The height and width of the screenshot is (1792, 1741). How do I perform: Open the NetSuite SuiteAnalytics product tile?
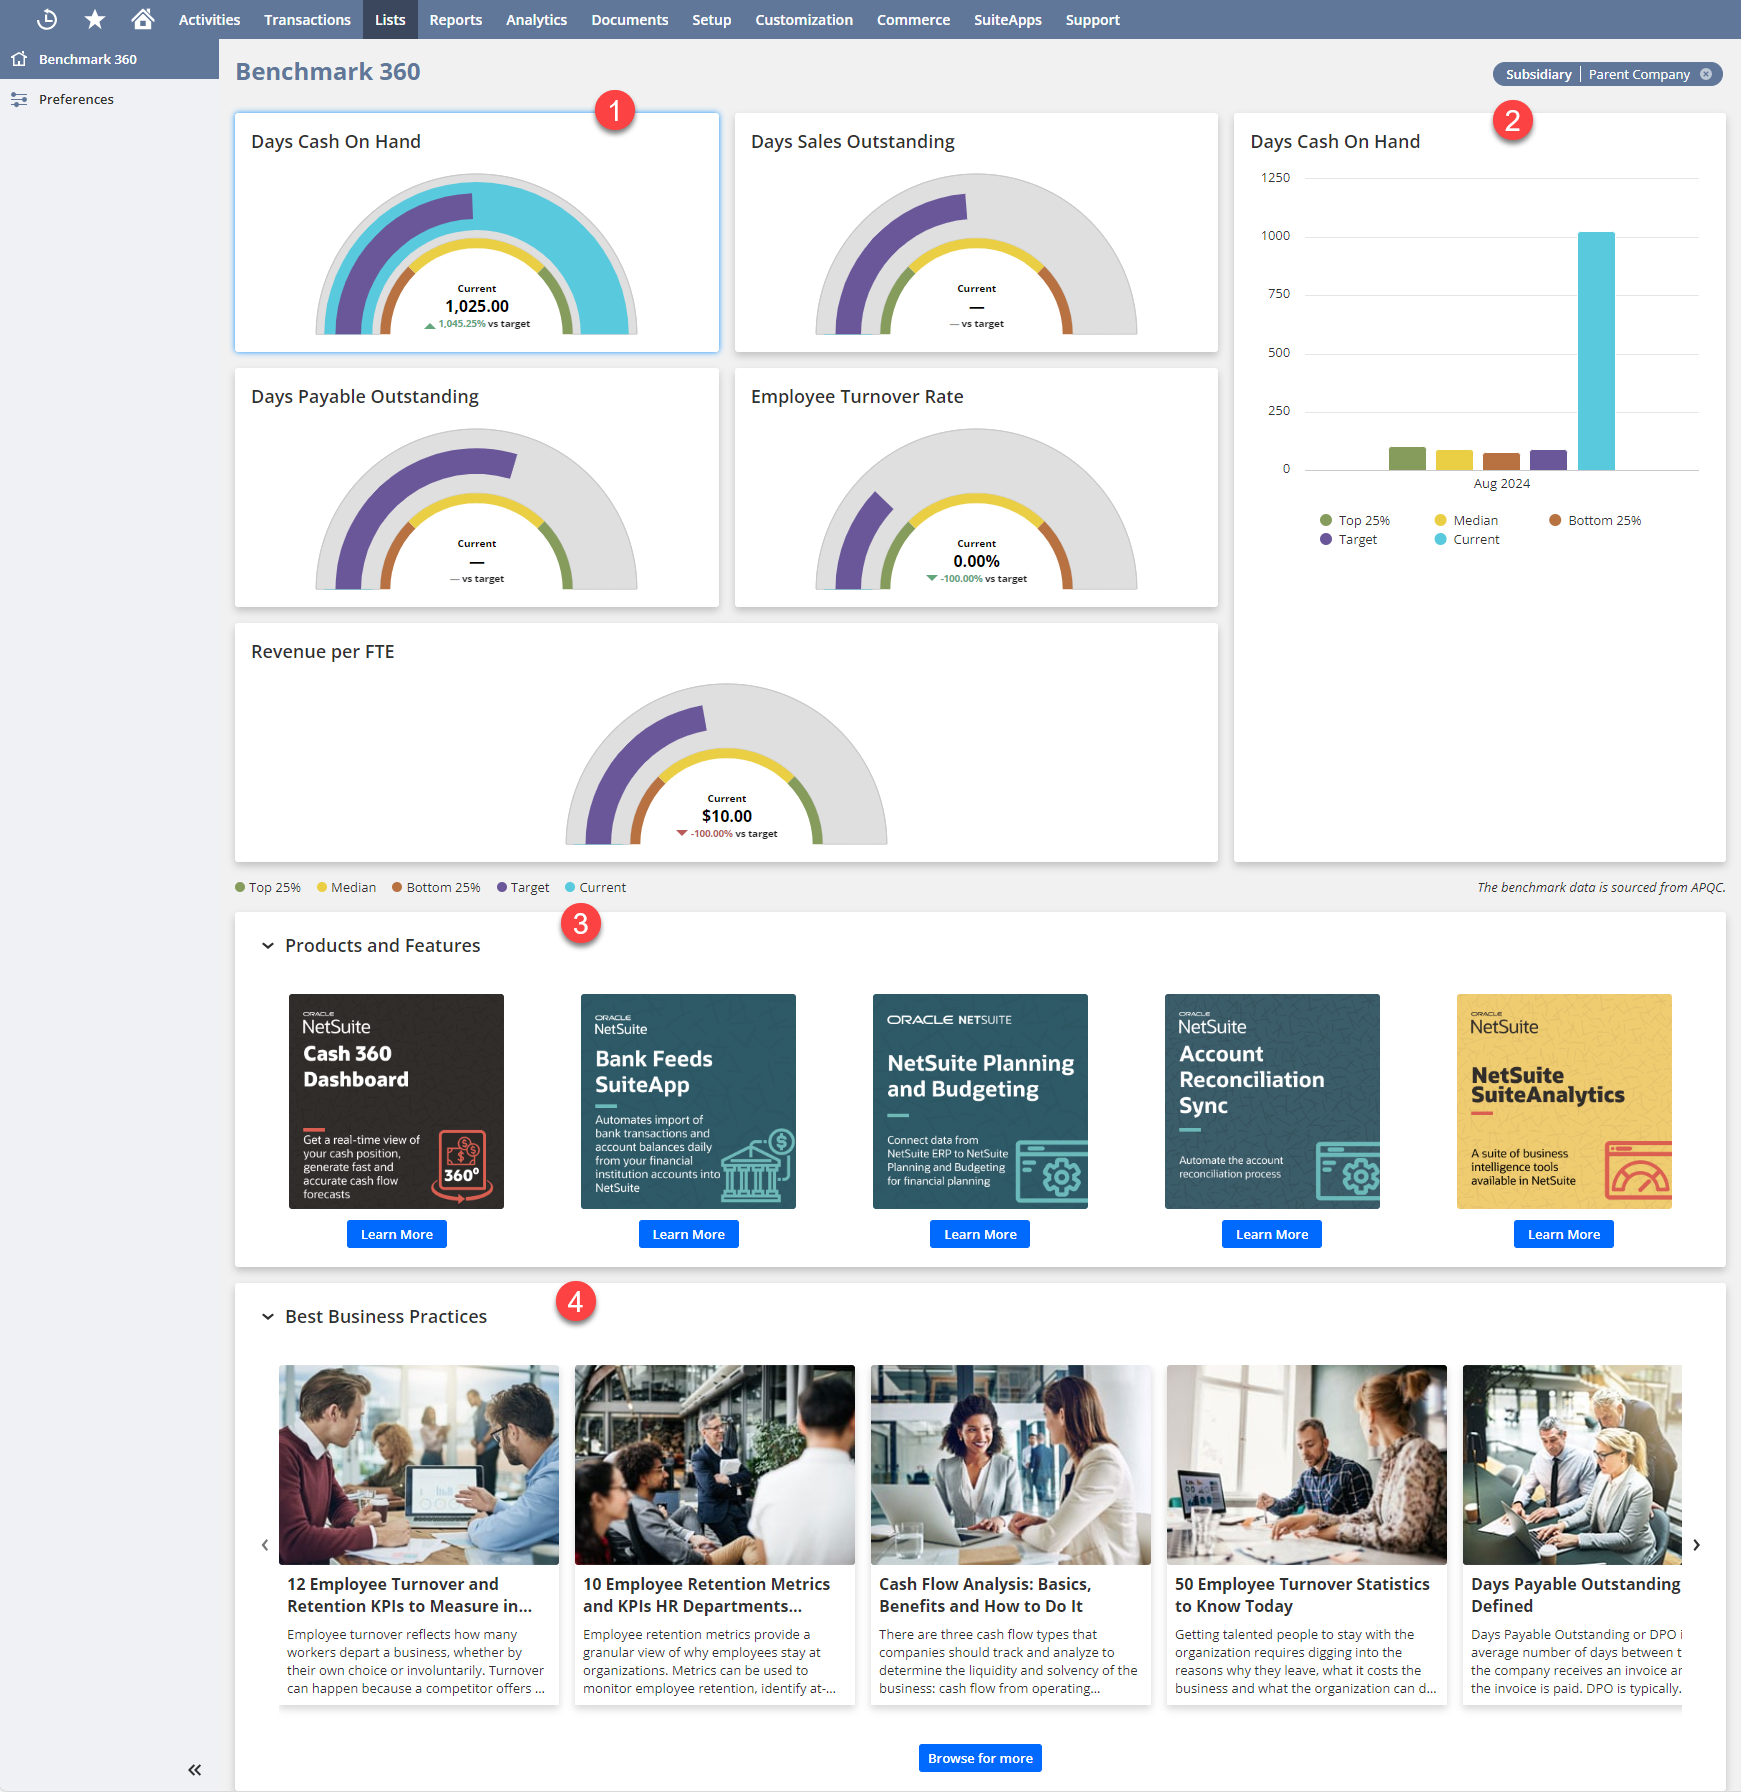click(x=1564, y=1101)
